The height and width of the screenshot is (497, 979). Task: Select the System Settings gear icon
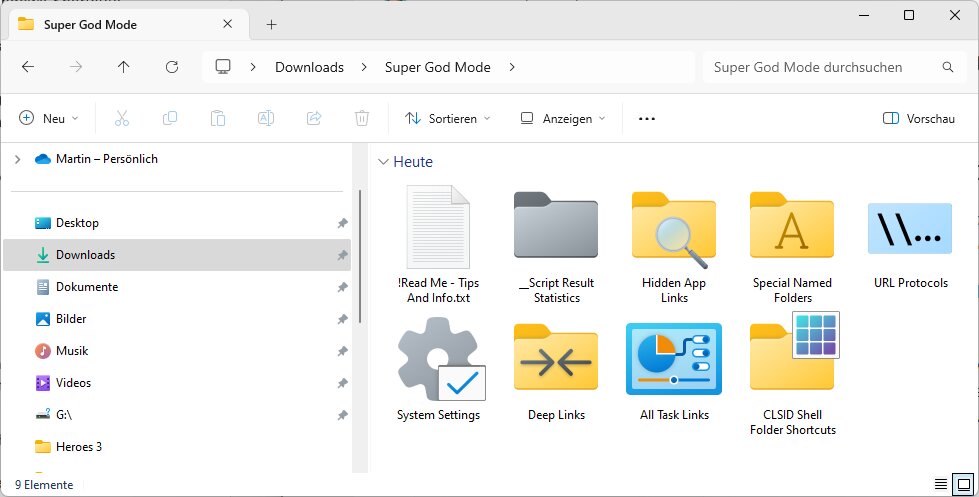438,361
